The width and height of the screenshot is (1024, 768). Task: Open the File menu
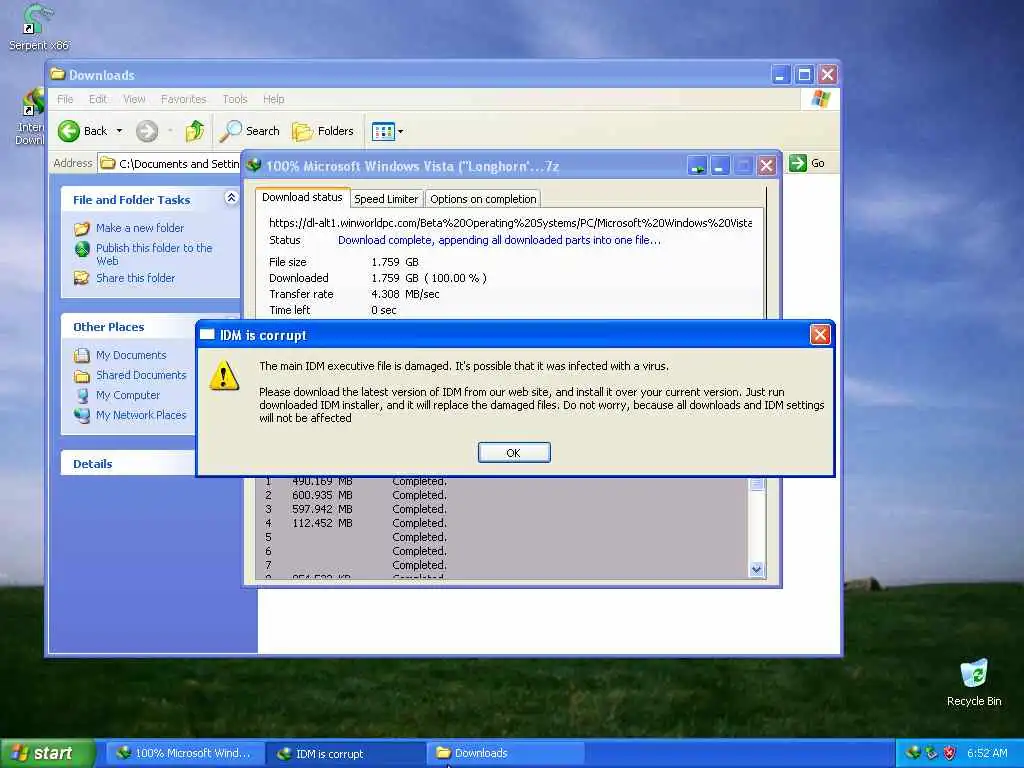[x=65, y=99]
